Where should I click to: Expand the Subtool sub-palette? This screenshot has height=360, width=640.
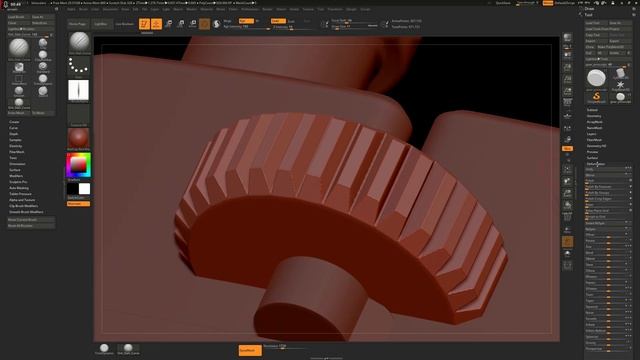point(592,110)
